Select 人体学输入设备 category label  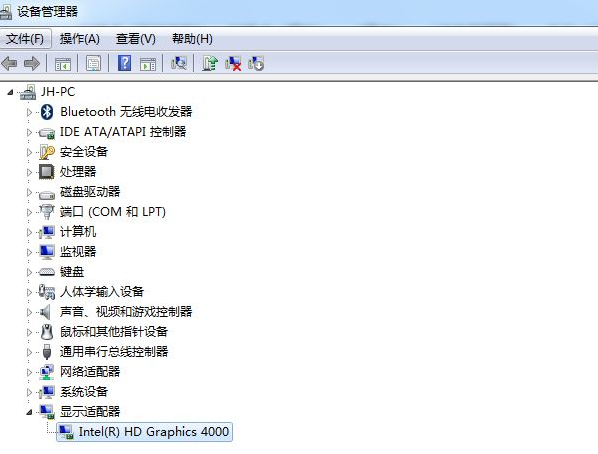pos(102,291)
